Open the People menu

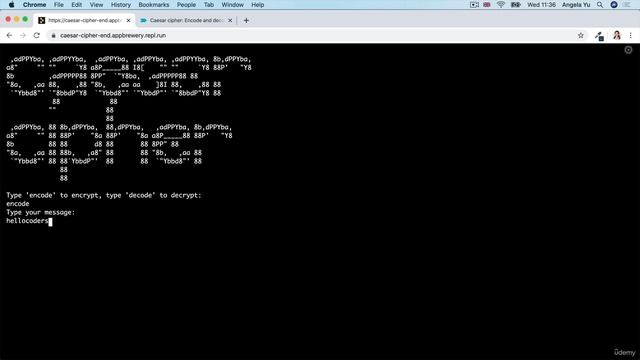187,5
